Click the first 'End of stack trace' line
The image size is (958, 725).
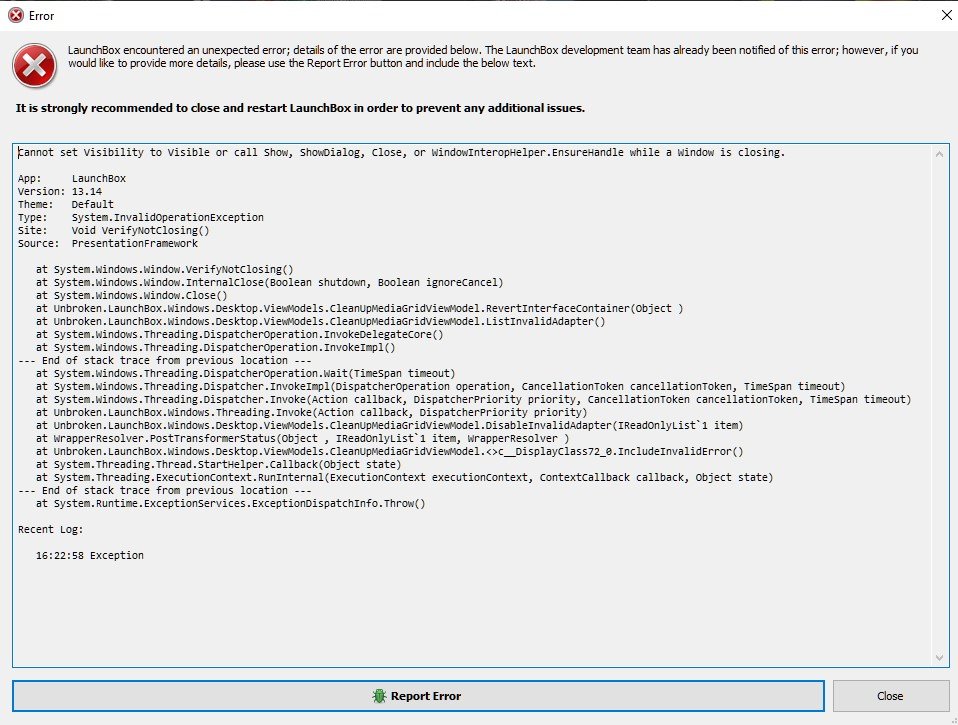coord(165,360)
